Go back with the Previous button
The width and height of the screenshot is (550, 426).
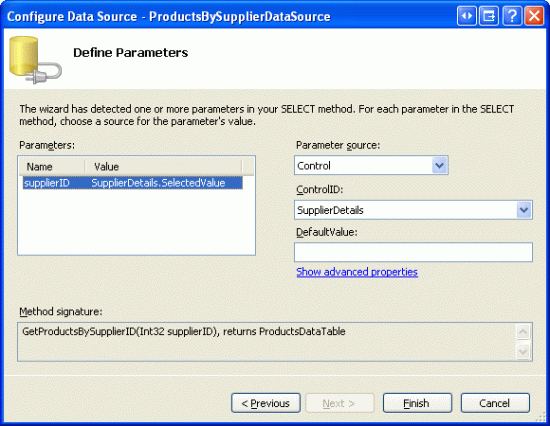[x=266, y=403]
